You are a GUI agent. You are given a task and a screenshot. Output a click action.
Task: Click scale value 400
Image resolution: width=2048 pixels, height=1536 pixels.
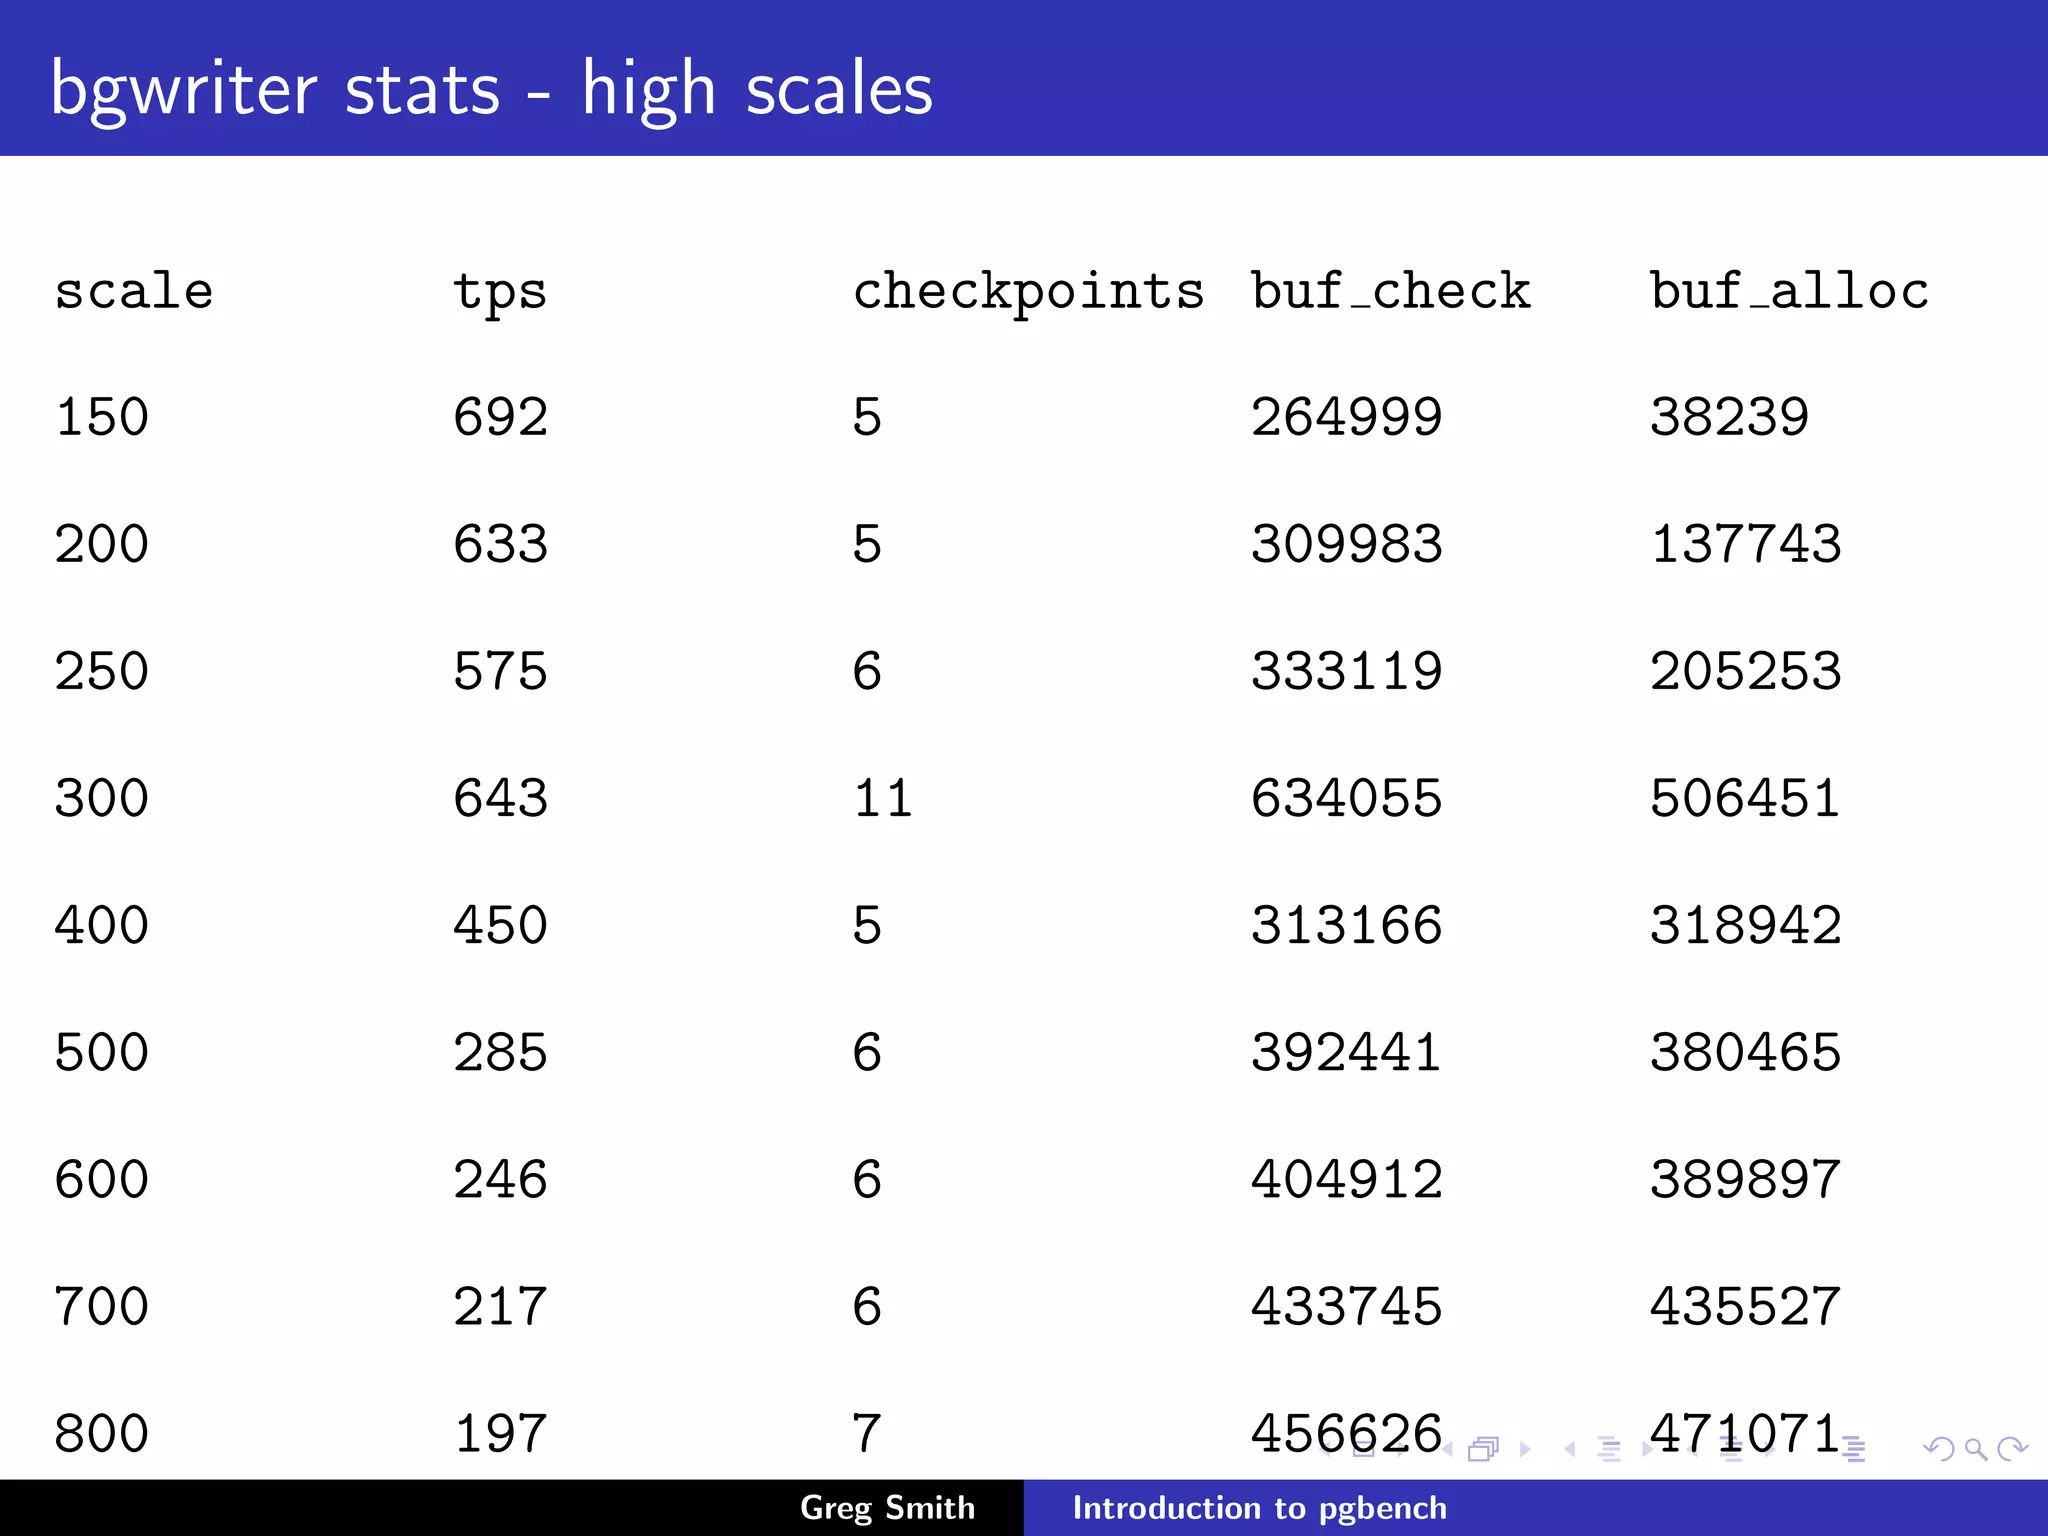pos(102,925)
